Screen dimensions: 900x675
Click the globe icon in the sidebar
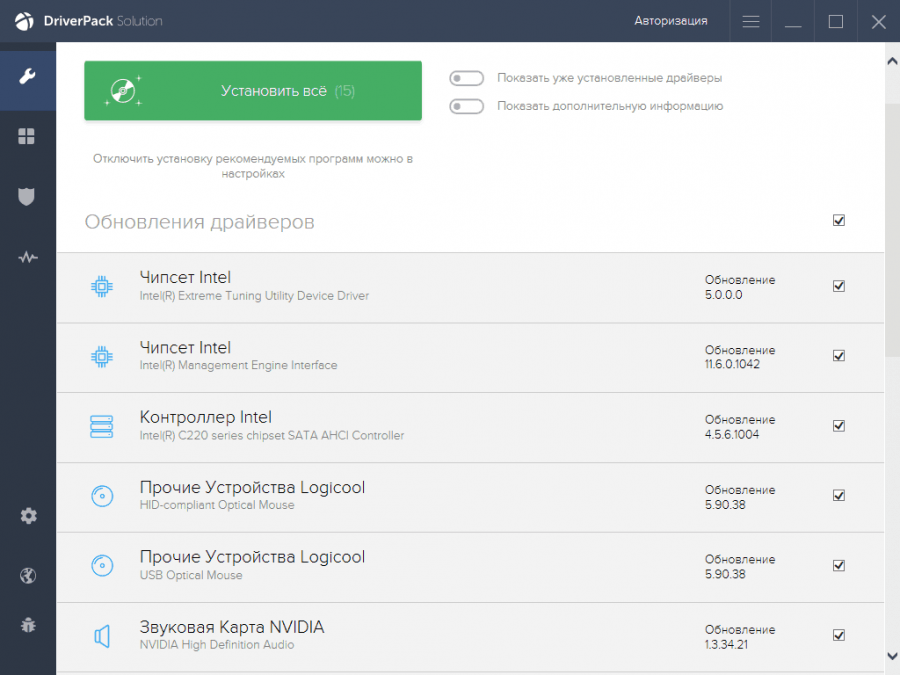28,575
